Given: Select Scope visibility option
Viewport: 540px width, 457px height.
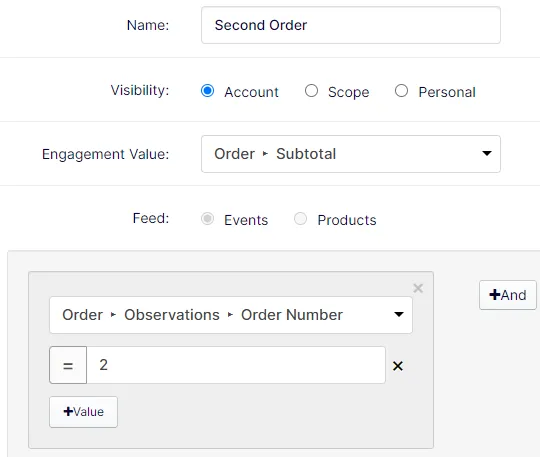Looking at the screenshot, I should pos(311,91).
